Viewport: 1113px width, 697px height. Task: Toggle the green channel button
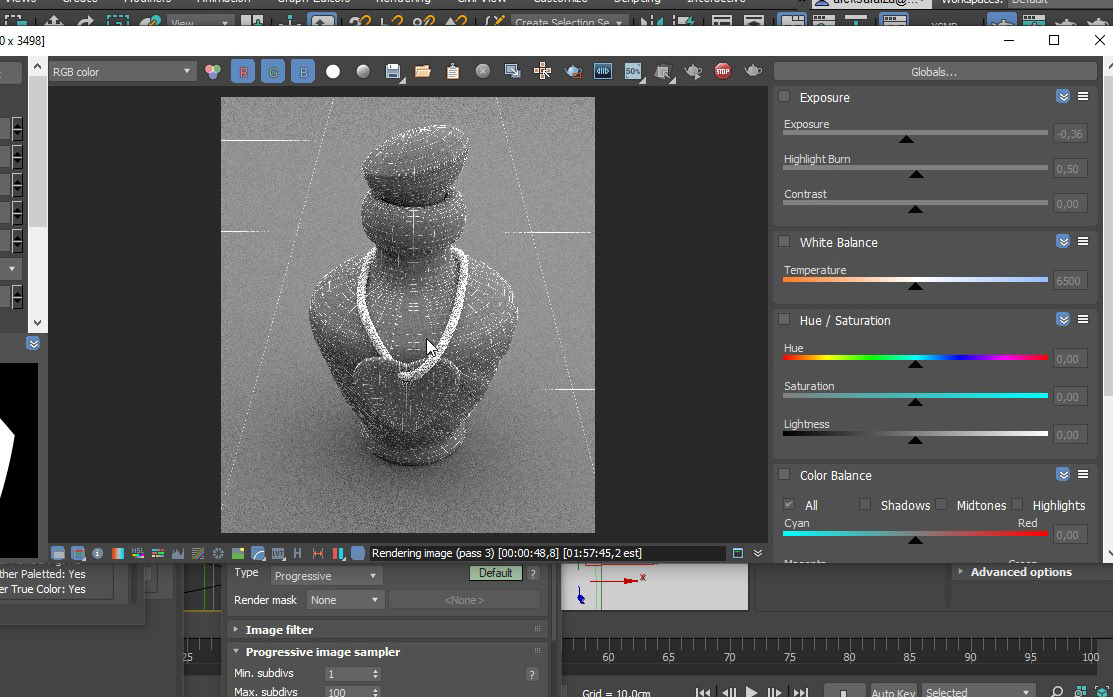(x=273, y=72)
